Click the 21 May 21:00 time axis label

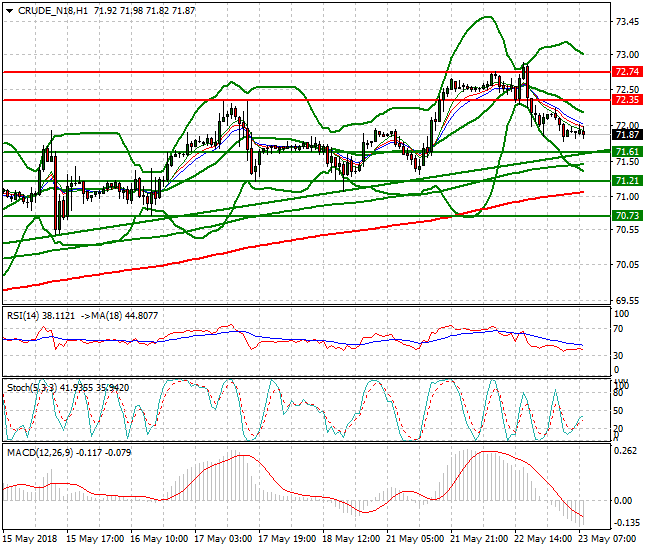tap(479, 539)
